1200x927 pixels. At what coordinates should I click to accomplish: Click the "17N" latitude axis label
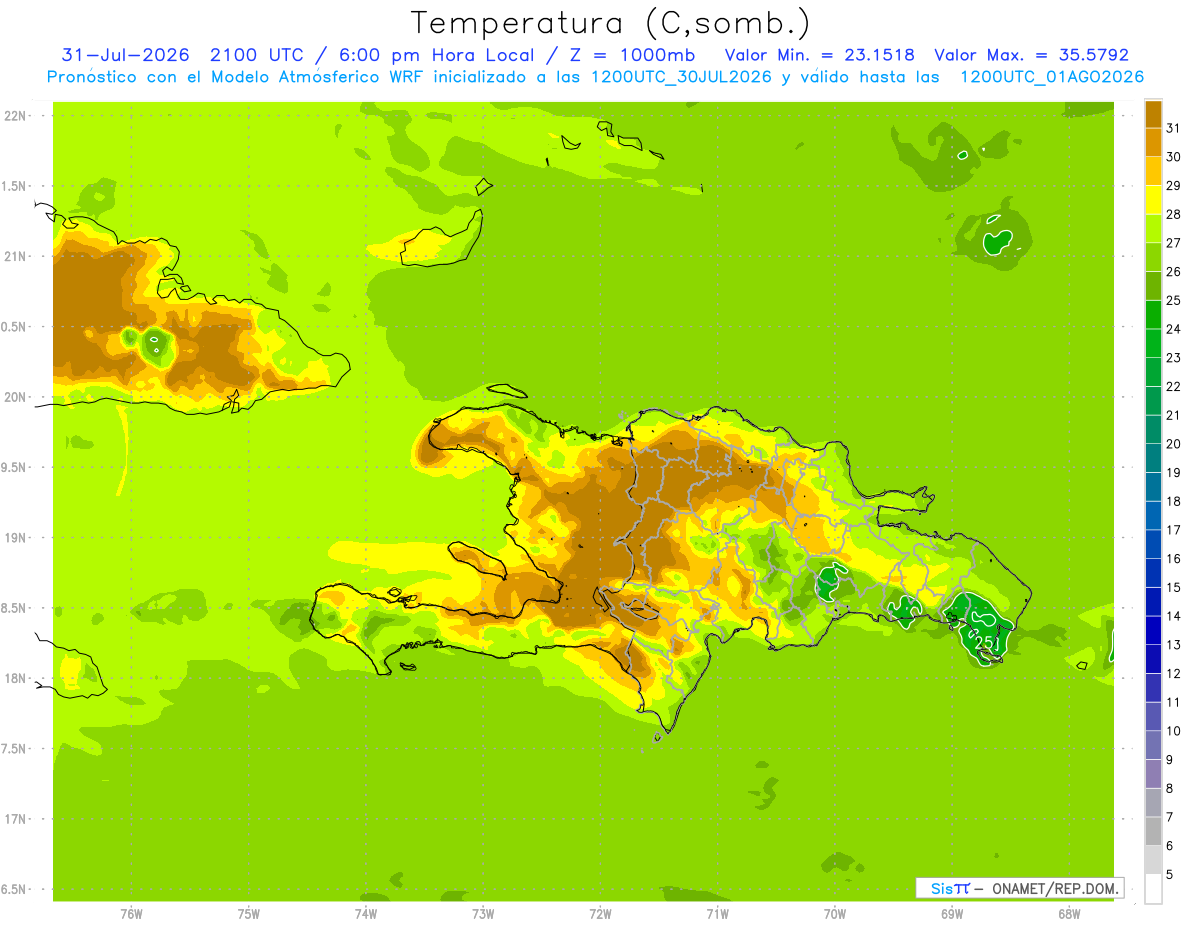pos(15,819)
